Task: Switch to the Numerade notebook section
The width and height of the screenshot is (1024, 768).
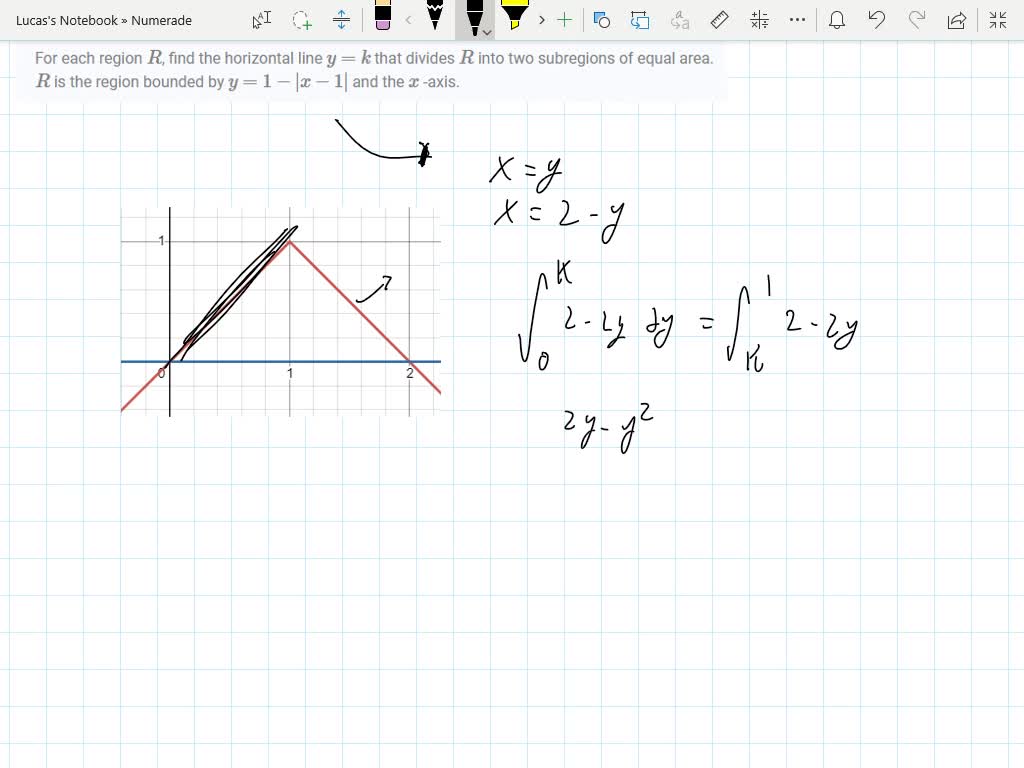Action: [163, 20]
